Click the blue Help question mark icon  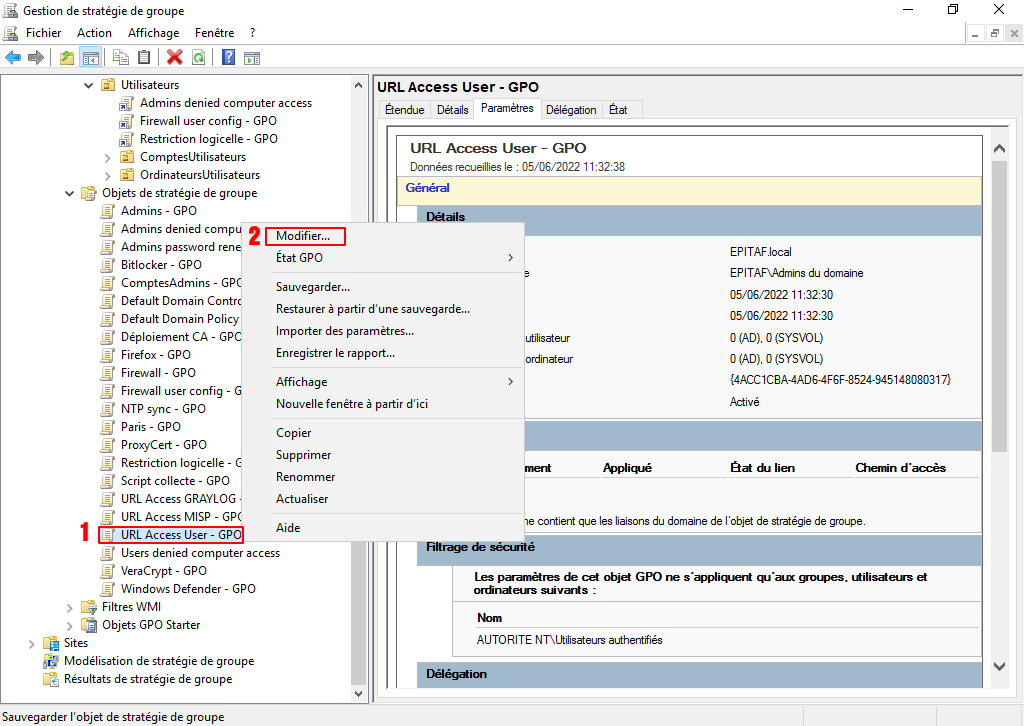tap(228, 58)
